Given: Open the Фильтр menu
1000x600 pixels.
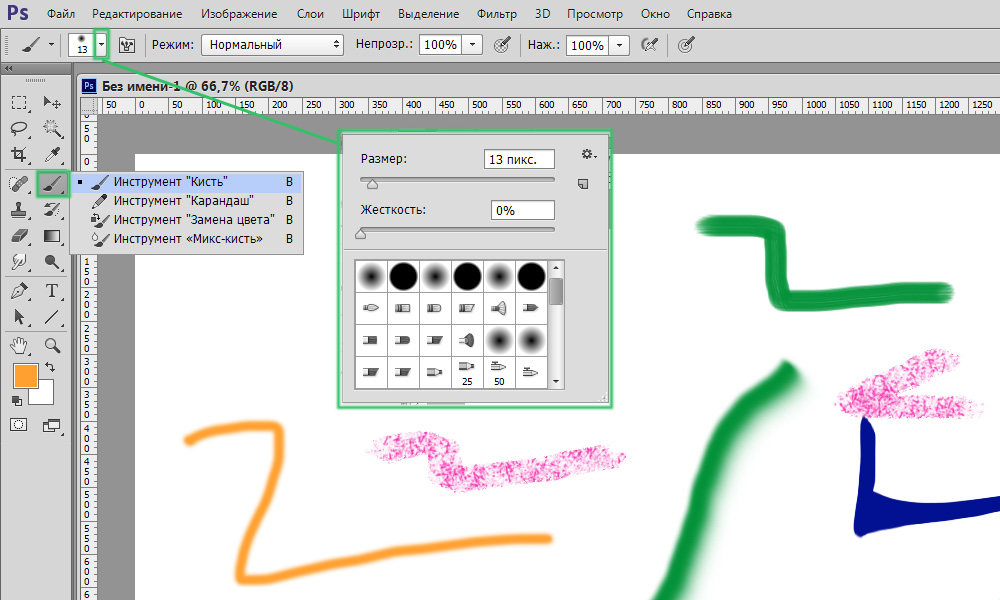Looking at the screenshot, I should (497, 13).
